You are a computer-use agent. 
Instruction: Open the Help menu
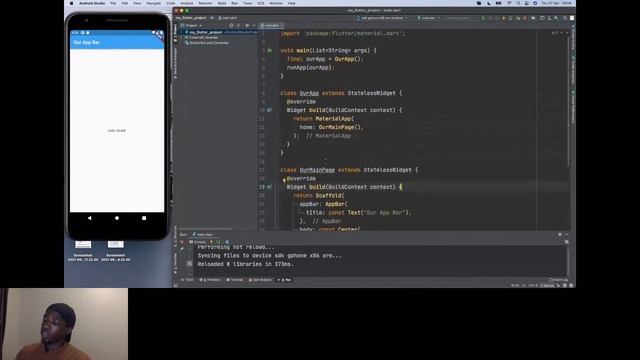click(x=291, y=3)
